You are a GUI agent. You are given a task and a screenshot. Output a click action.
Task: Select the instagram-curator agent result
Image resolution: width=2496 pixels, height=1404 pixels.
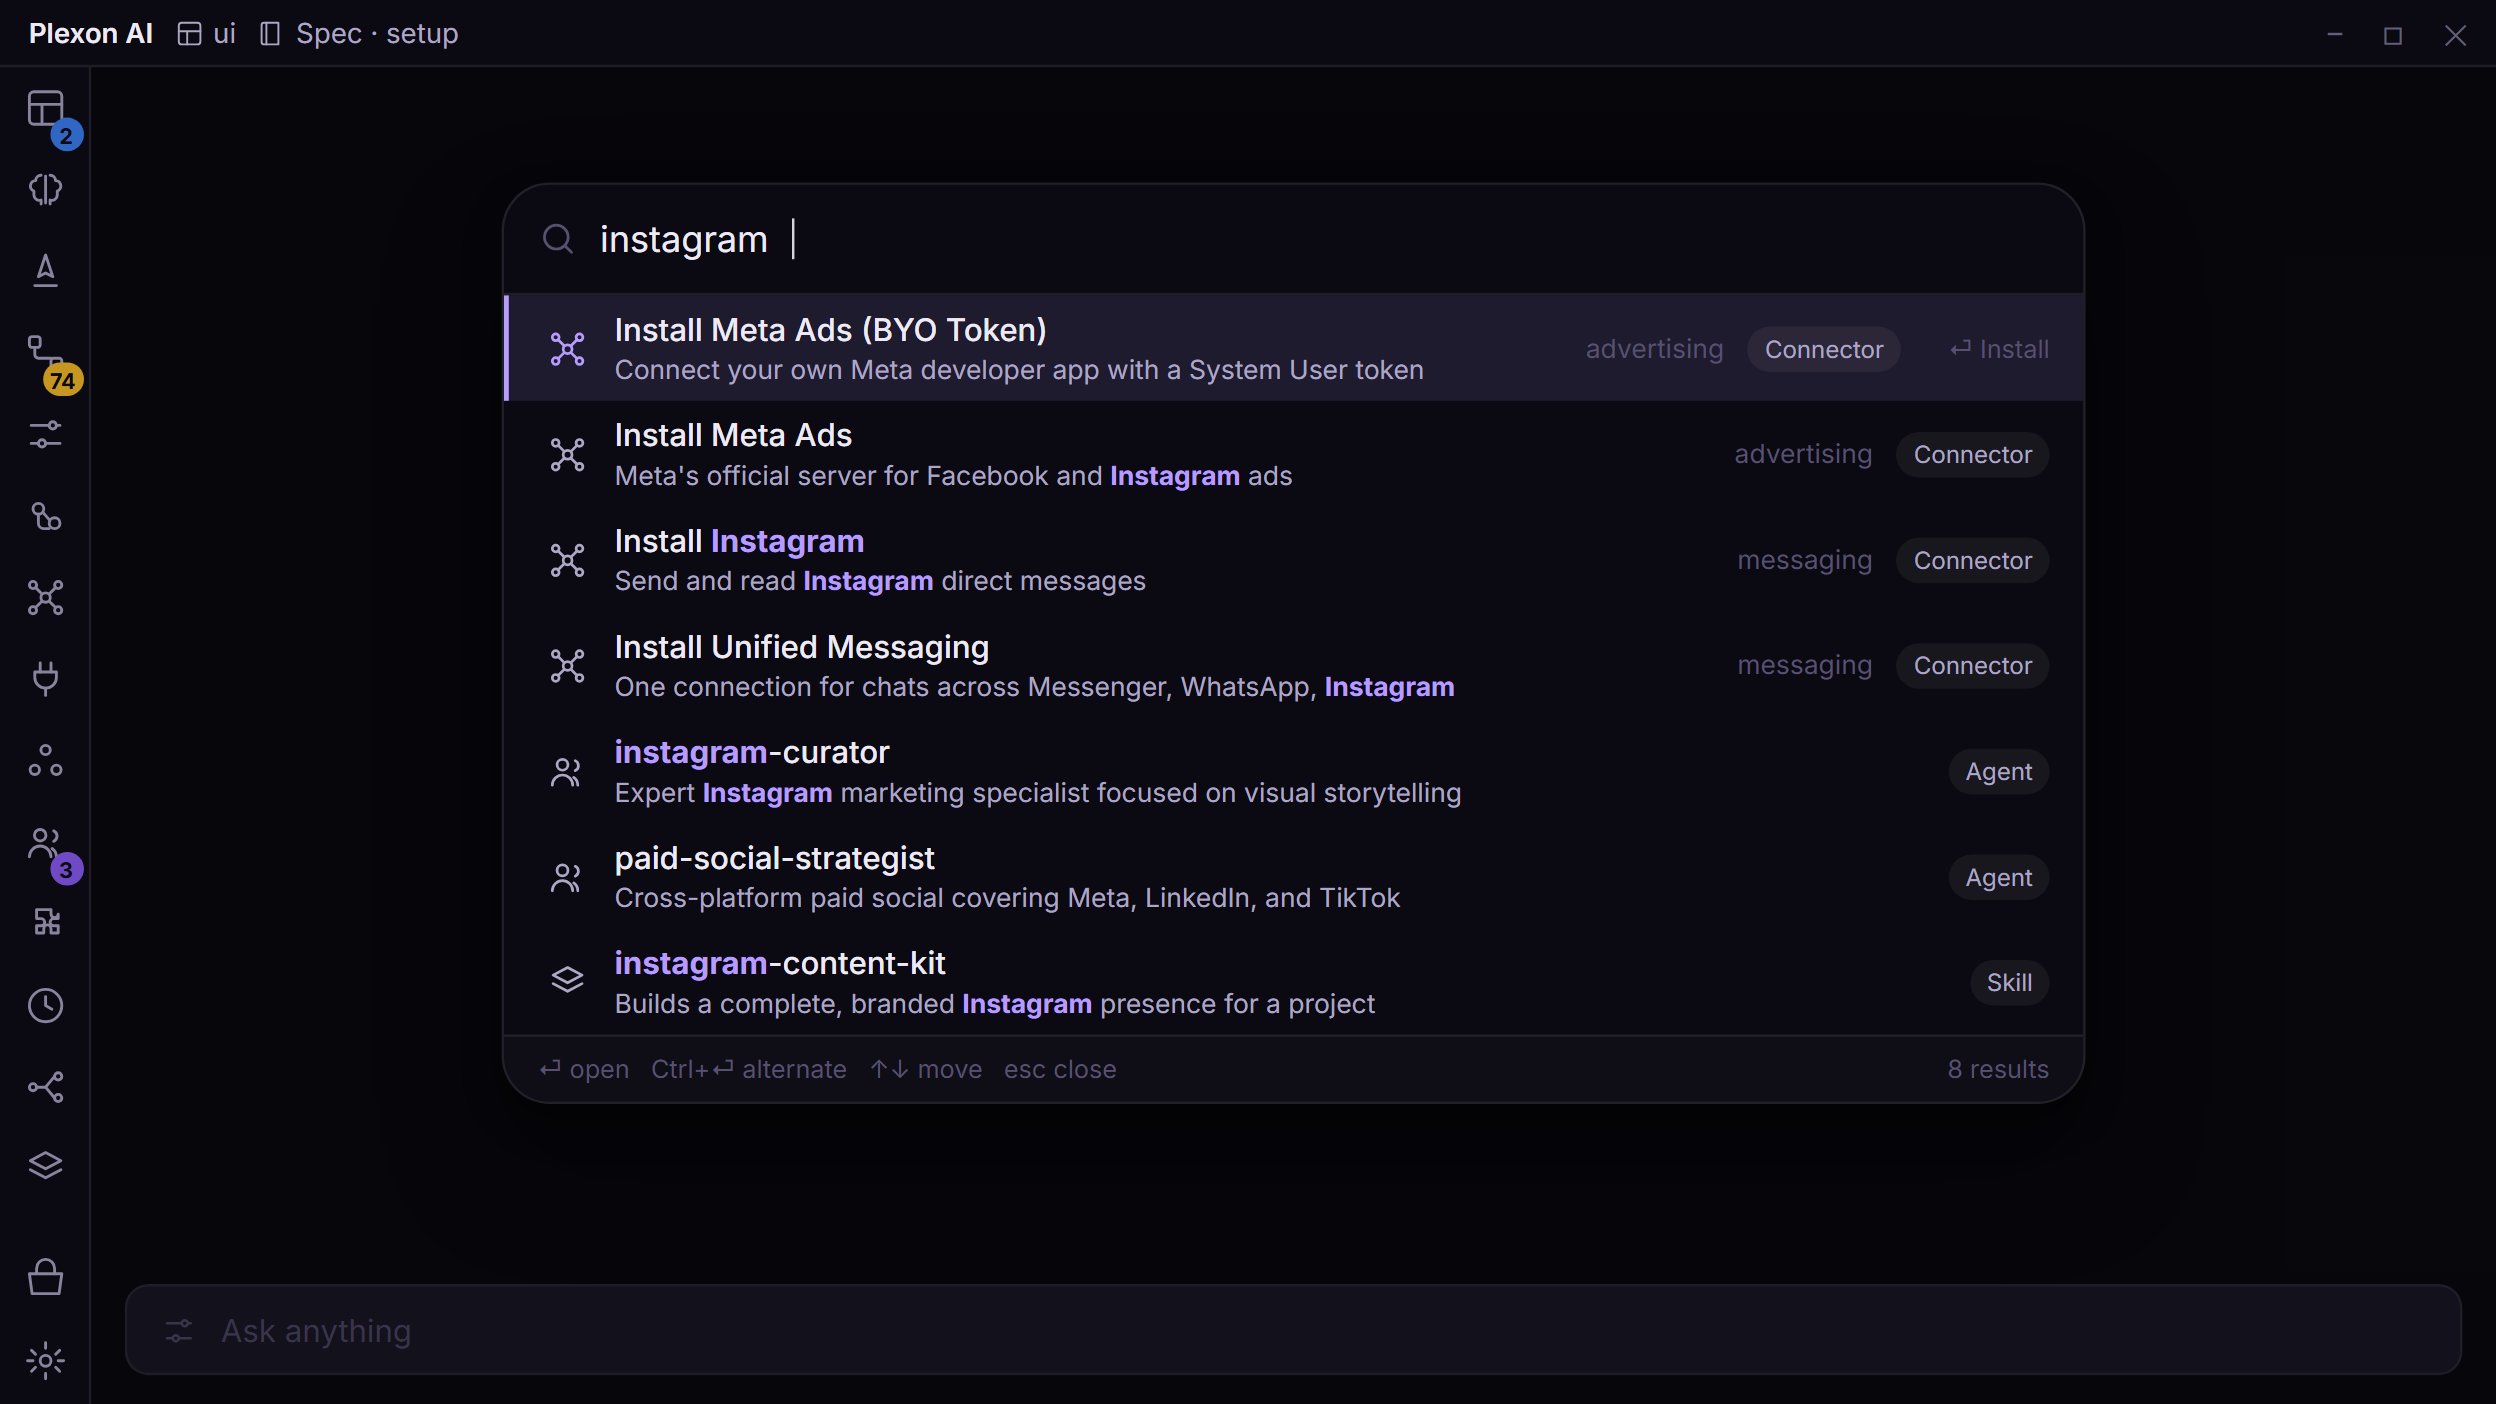tap(1294, 772)
